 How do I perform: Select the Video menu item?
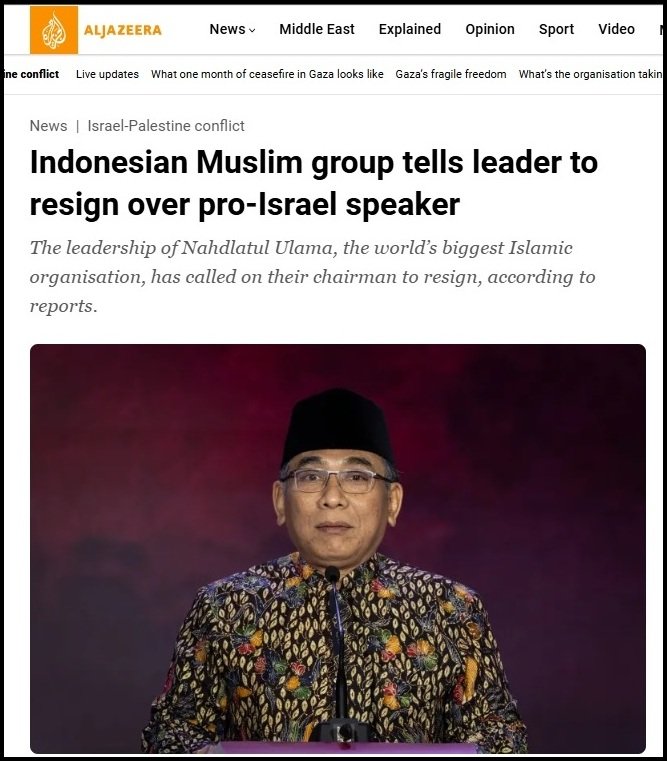(616, 29)
